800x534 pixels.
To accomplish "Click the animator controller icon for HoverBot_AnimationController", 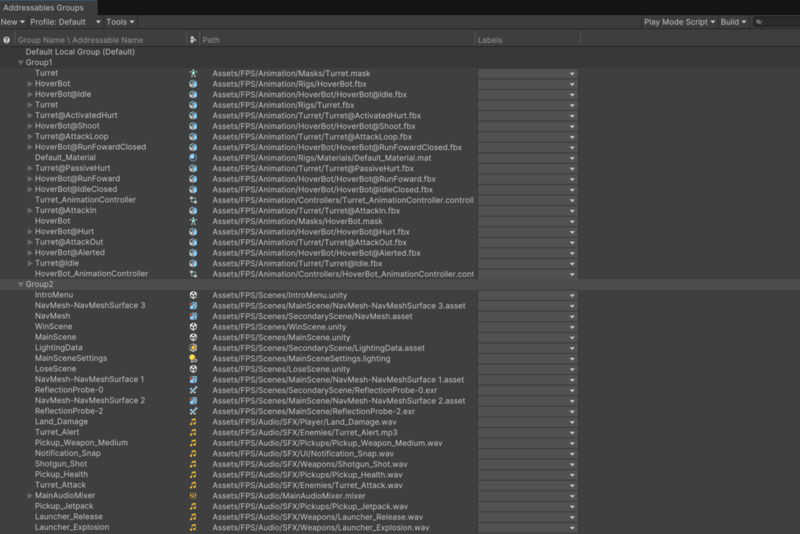I will (x=193, y=274).
